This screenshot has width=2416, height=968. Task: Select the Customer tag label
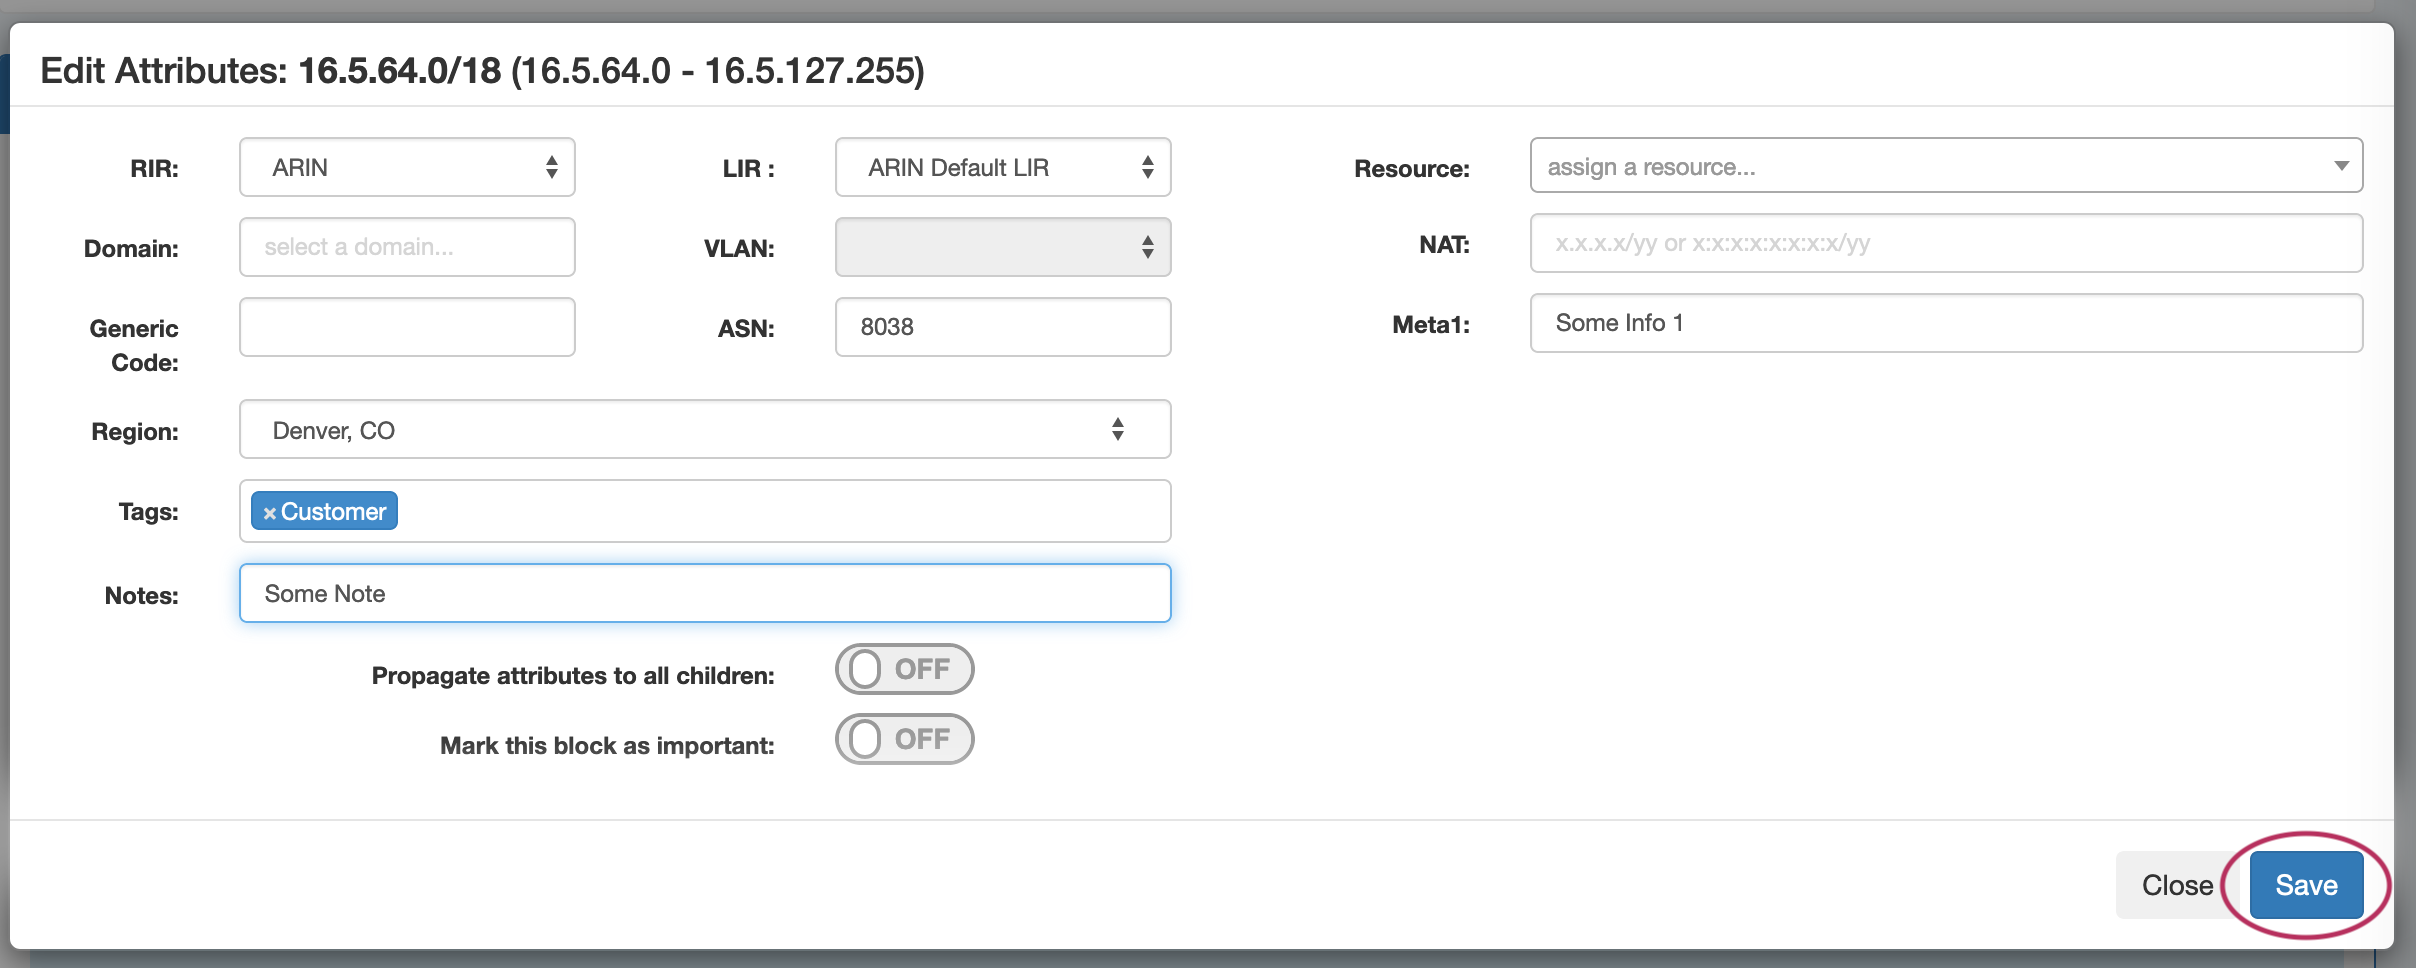pyautogui.click(x=333, y=511)
